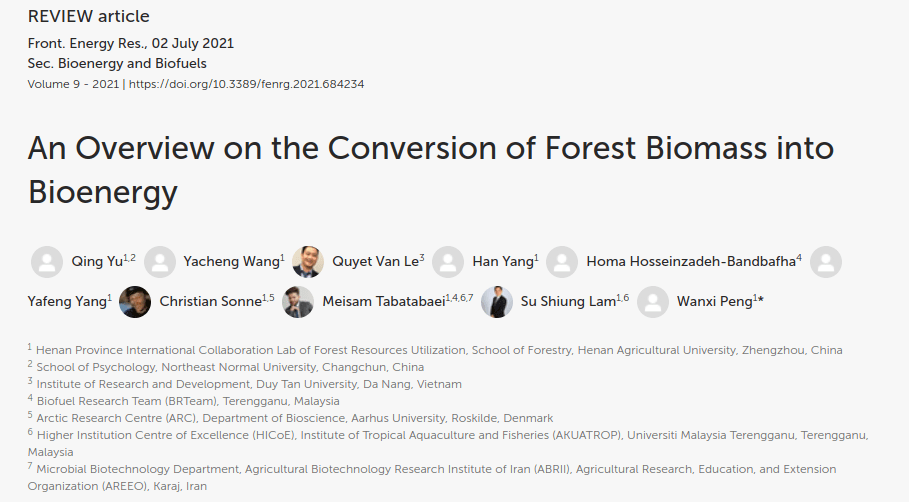The width and height of the screenshot is (909, 502).
Task: Open the article DOI link
Action: click(246, 84)
